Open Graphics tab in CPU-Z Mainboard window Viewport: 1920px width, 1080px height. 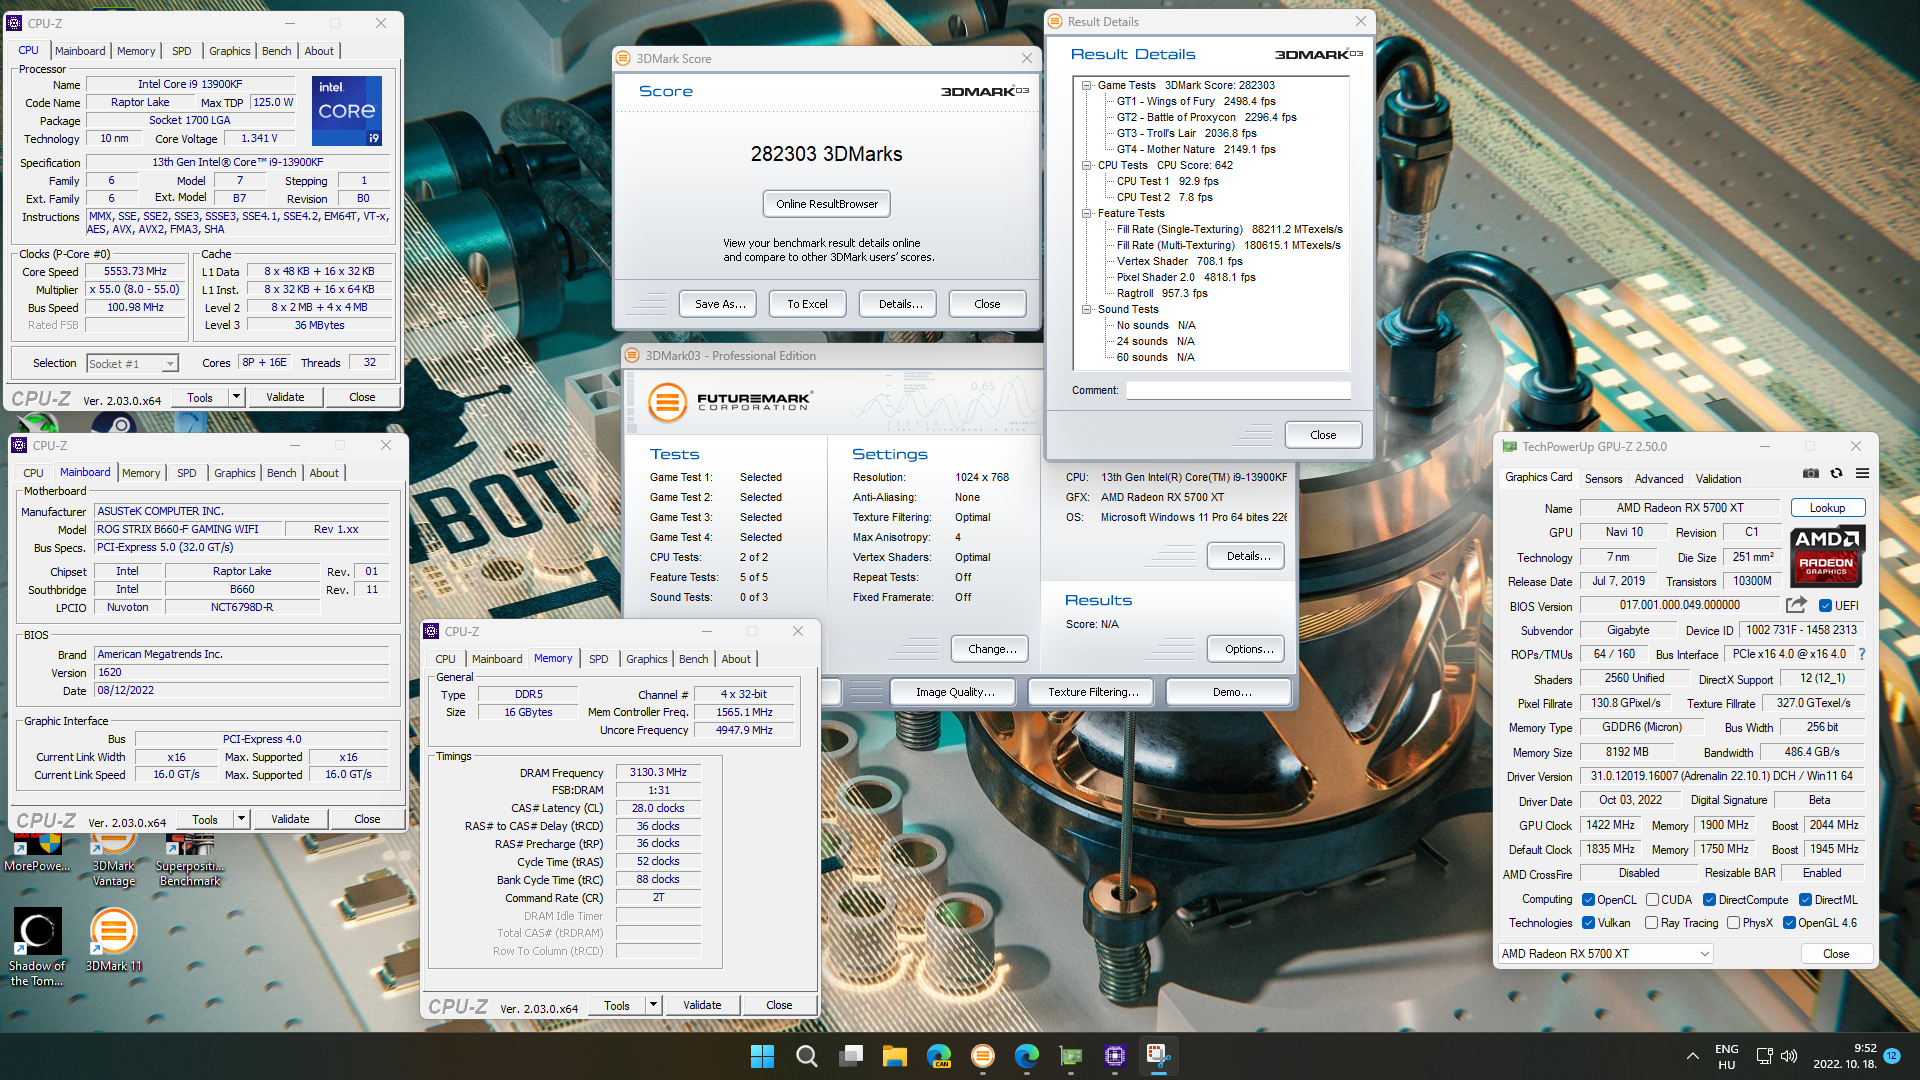click(235, 473)
